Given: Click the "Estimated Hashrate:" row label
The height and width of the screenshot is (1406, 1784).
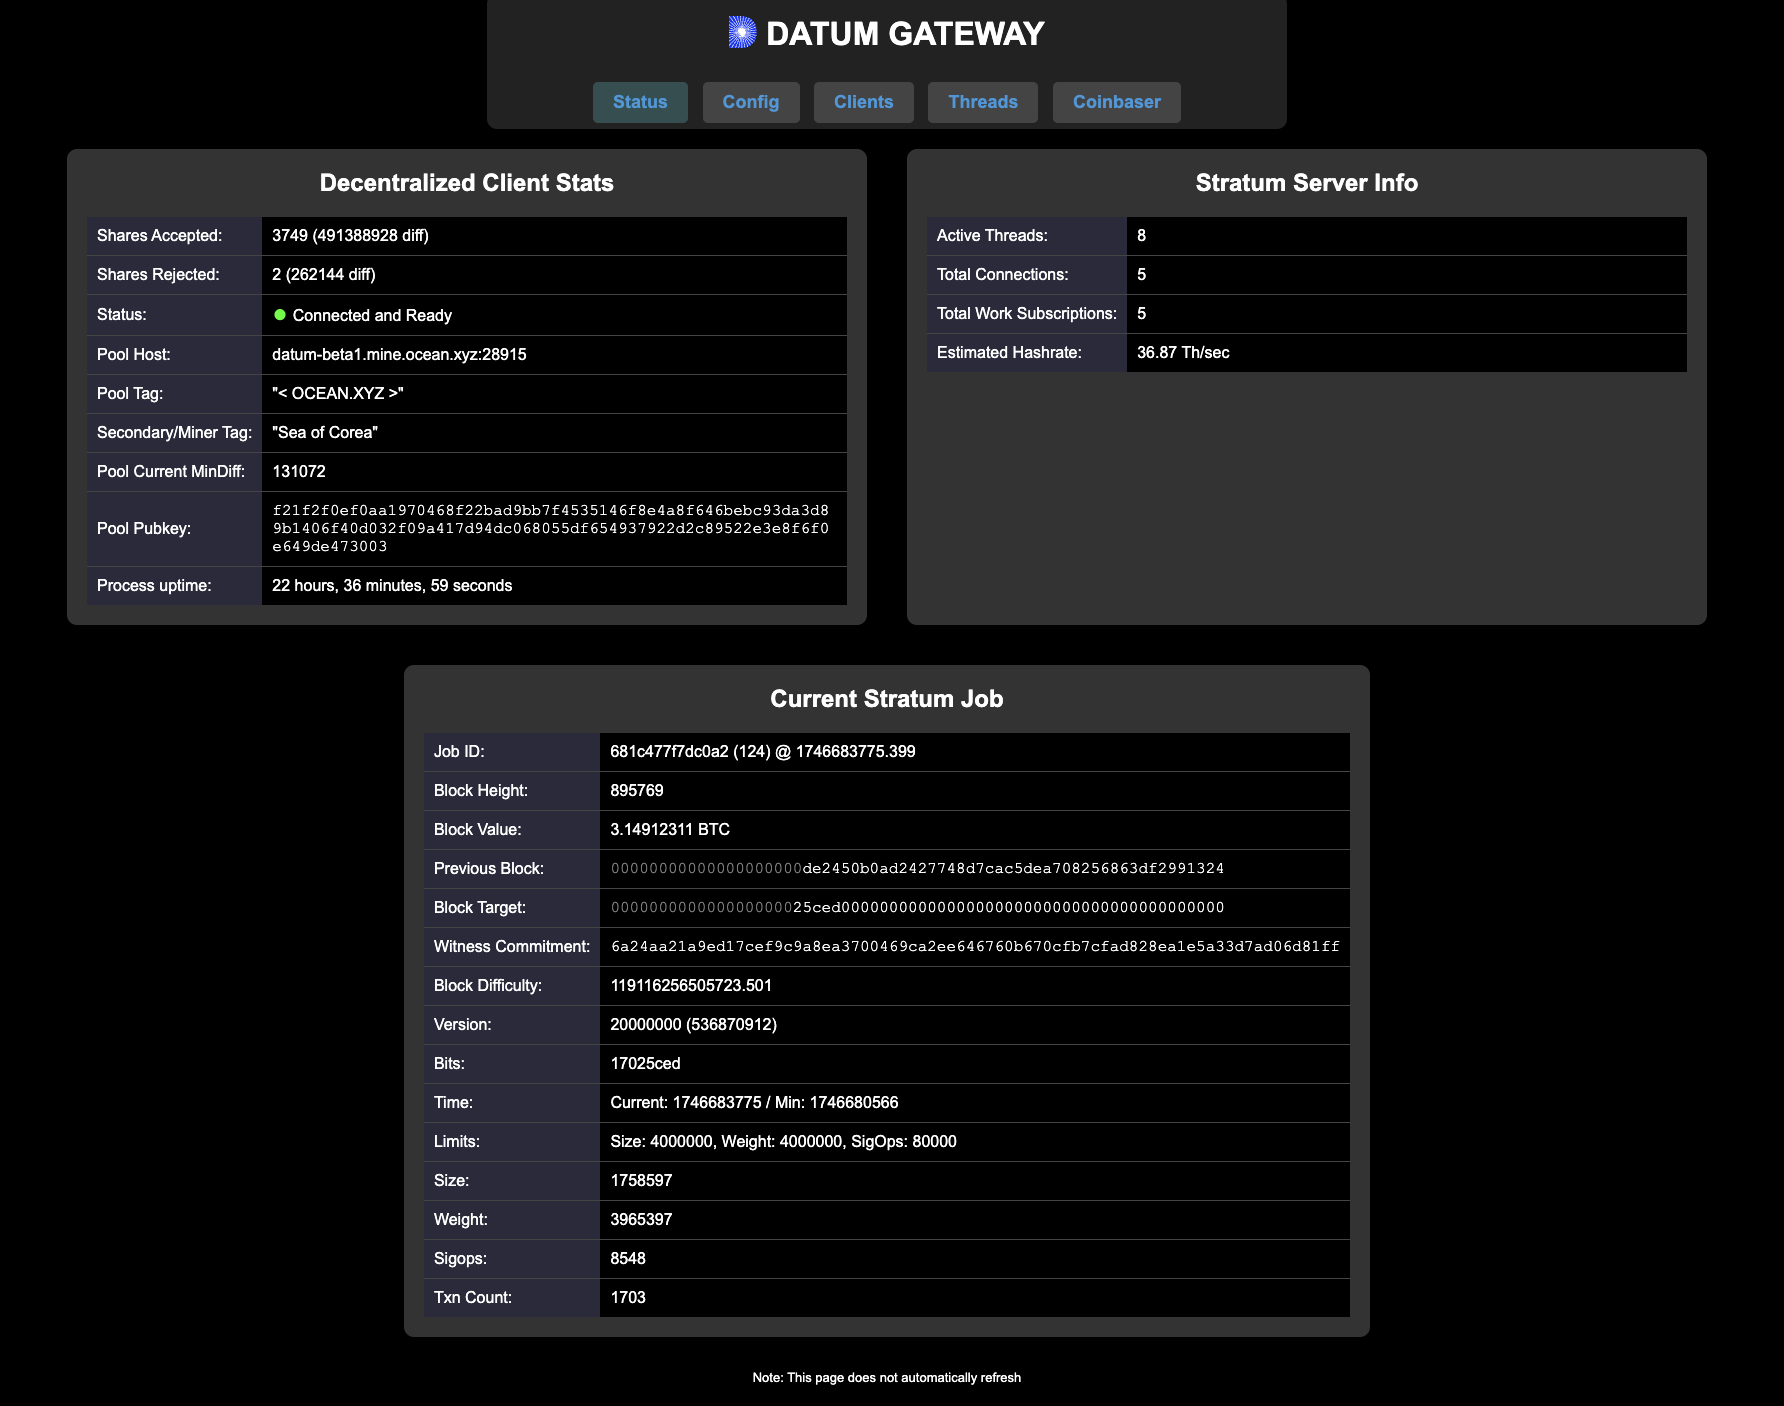Looking at the screenshot, I should pyautogui.click(x=1009, y=353).
